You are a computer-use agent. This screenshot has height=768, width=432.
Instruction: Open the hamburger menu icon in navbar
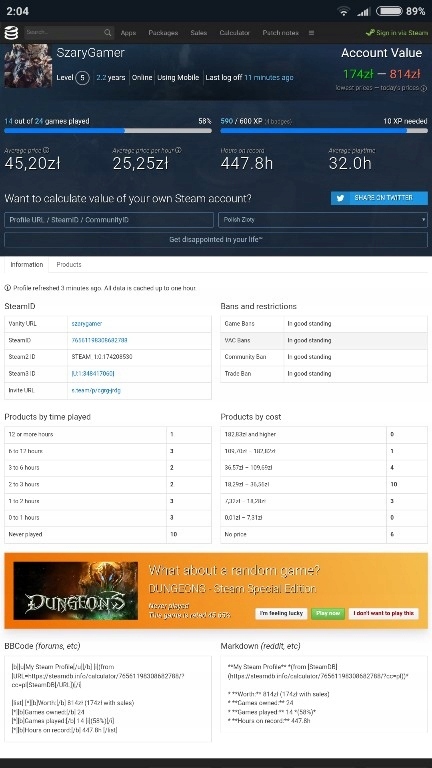(x=311, y=33)
